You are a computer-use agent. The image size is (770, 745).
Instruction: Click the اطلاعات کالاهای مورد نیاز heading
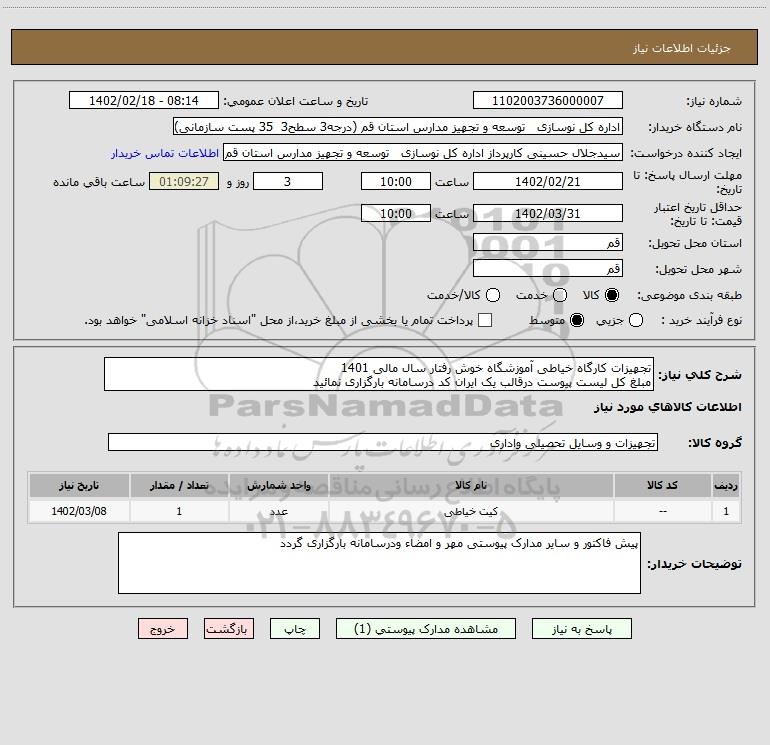[667, 408]
